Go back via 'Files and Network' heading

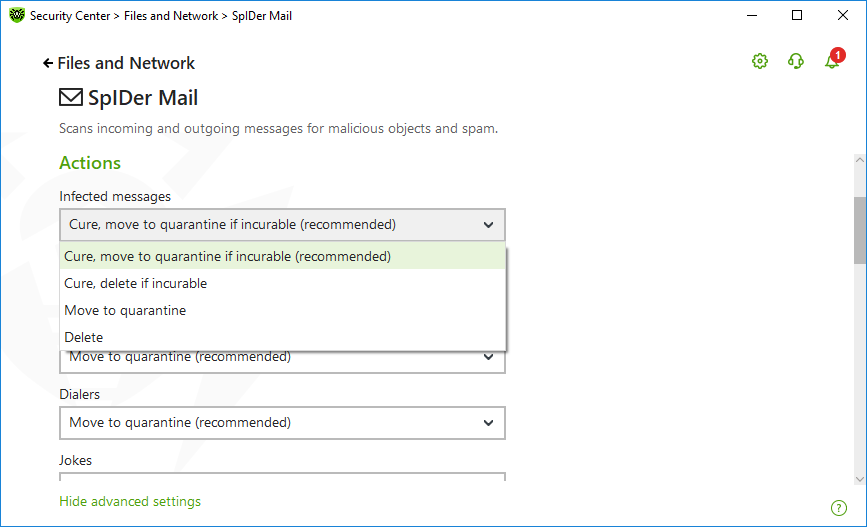point(126,63)
